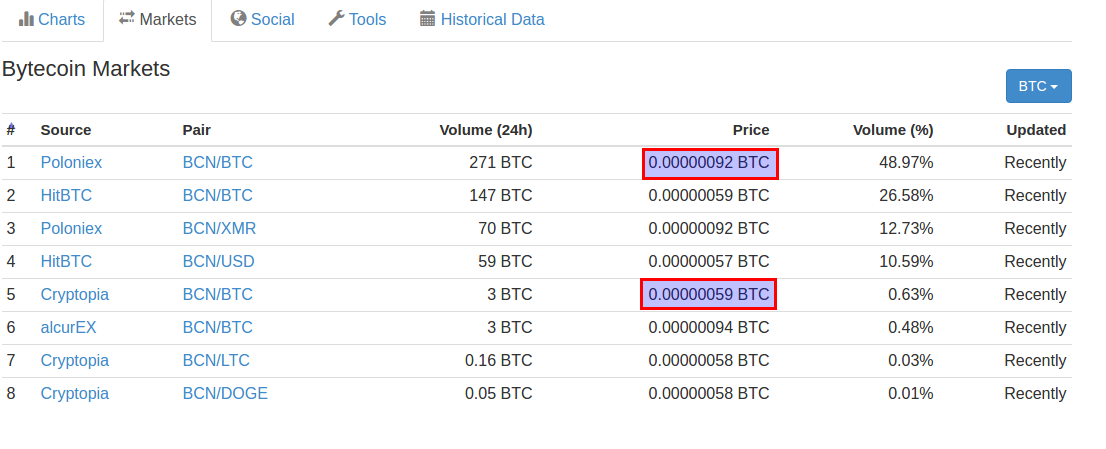Viewport: 1106px width, 449px height.
Task: Open the Poloniex link in row 1
Action: (x=71, y=162)
